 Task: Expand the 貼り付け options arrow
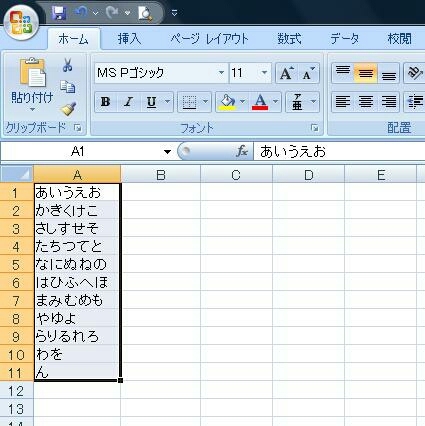pos(32,109)
